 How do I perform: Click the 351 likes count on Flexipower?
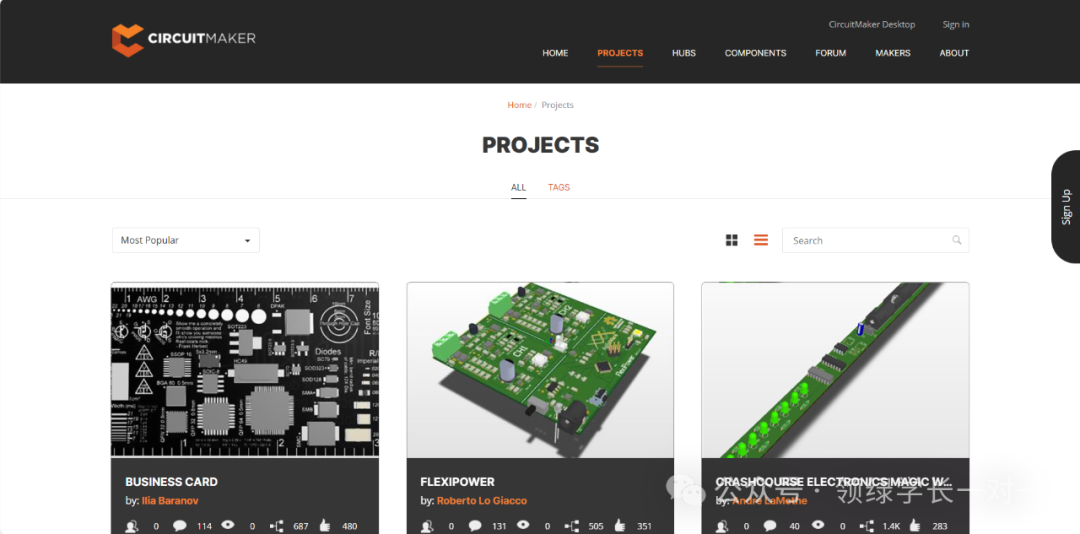coord(645,526)
